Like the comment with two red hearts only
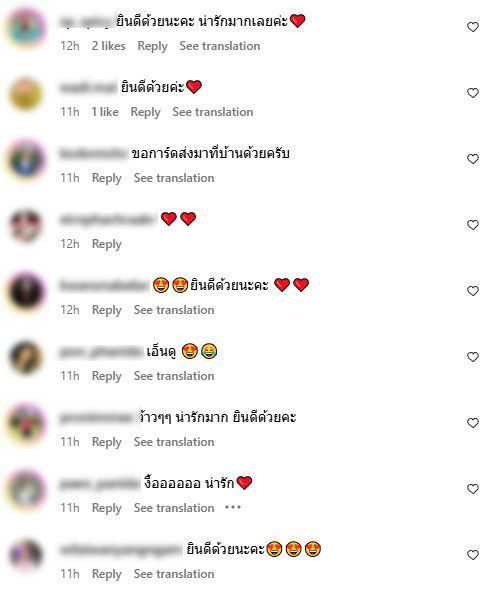Viewport: 486px width, 597px height. point(473,225)
